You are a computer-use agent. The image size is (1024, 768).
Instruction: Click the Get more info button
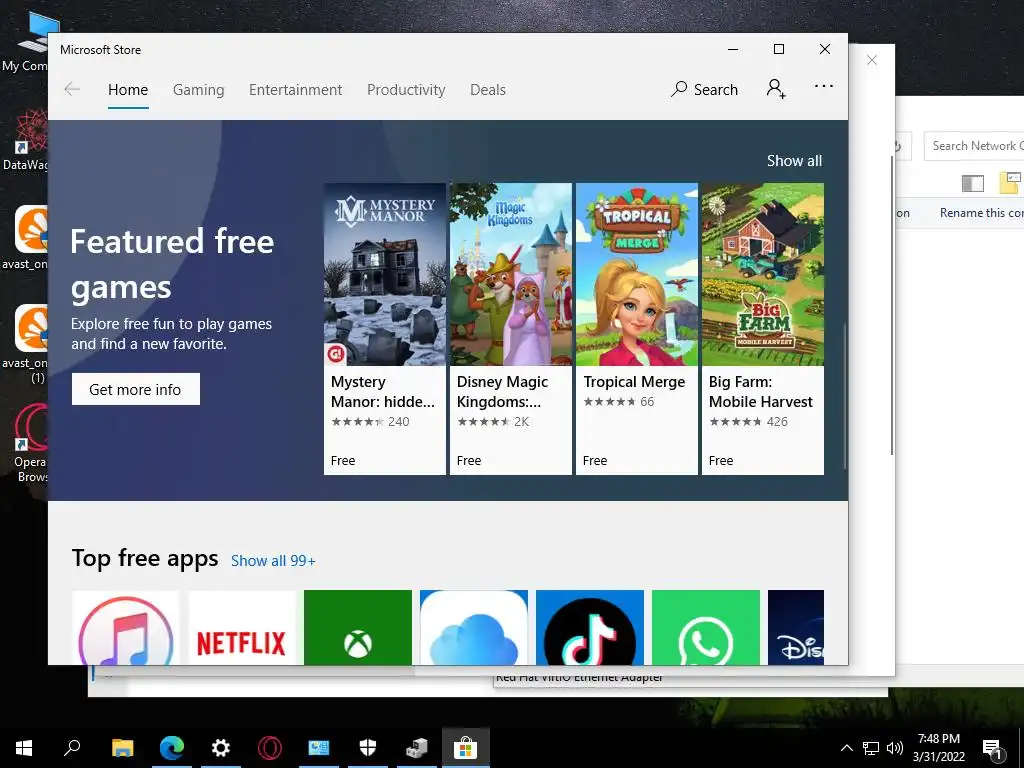135,389
